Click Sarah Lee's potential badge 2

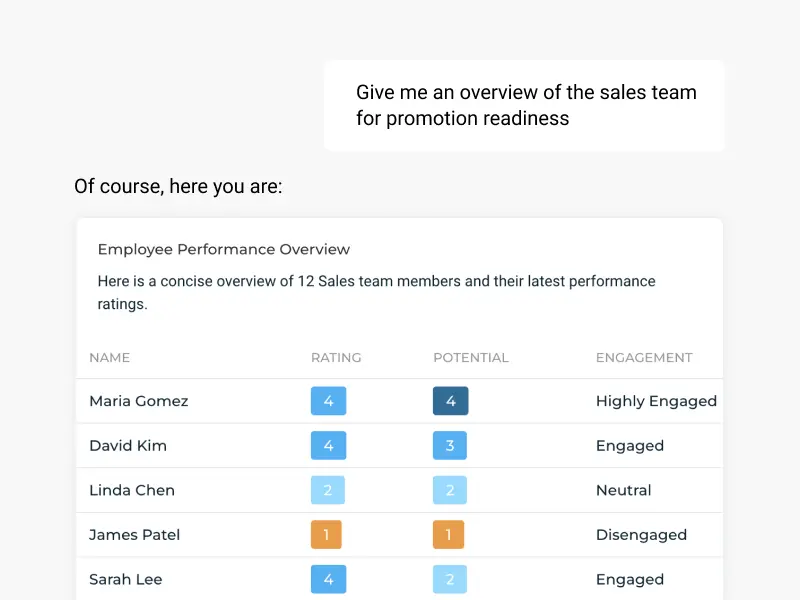449,579
